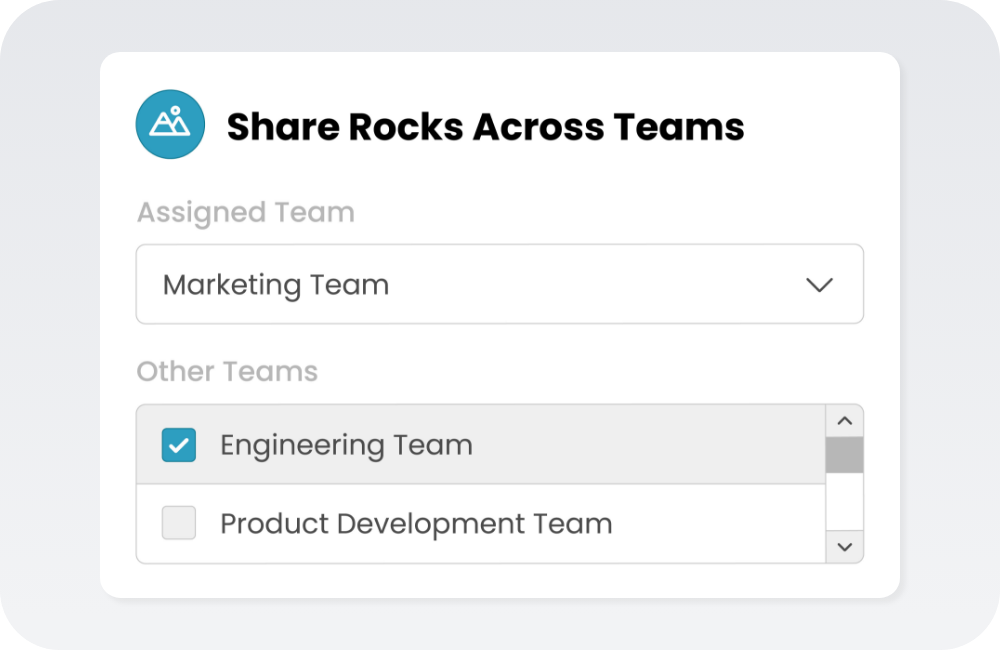Click the "Marketing Team" selected value text

pyautogui.click(x=275, y=285)
